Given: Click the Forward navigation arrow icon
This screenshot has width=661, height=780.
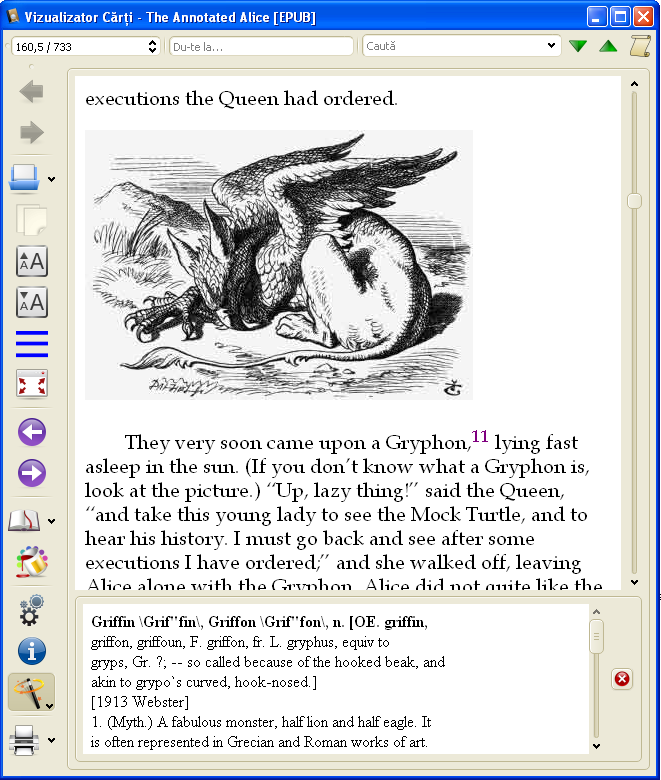Looking at the screenshot, I should [32, 132].
